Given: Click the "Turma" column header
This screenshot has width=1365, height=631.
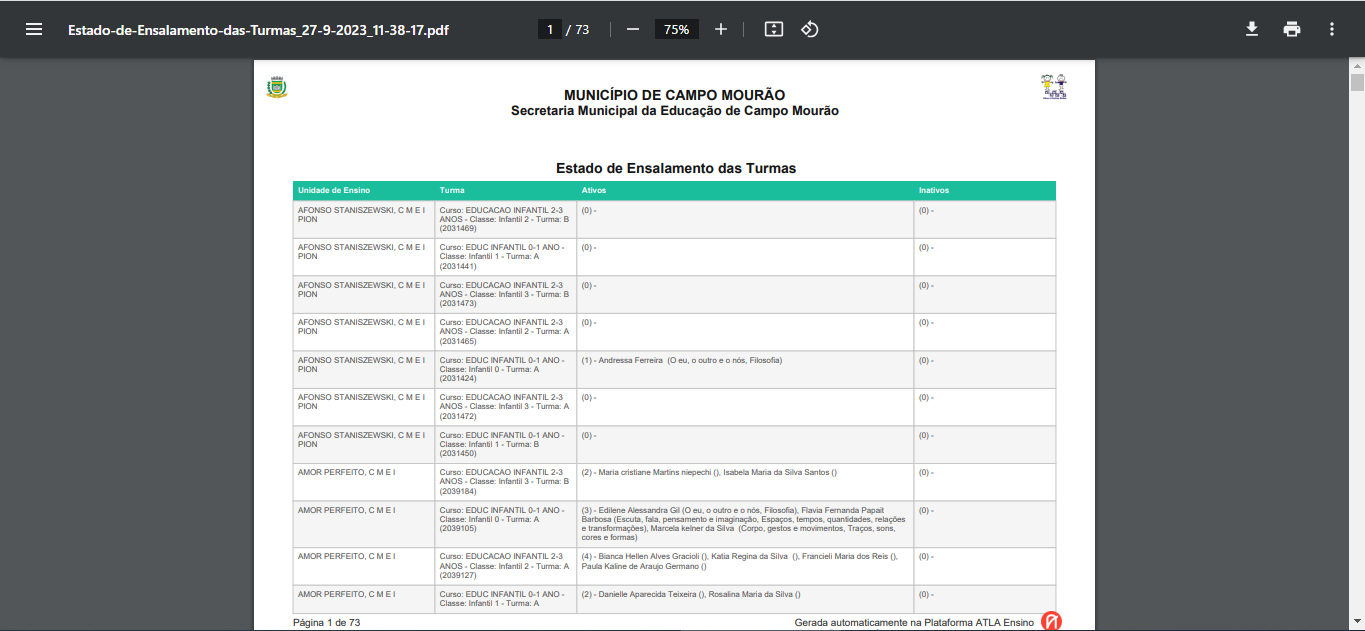Looking at the screenshot, I should pyautogui.click(x=505, y=190).
